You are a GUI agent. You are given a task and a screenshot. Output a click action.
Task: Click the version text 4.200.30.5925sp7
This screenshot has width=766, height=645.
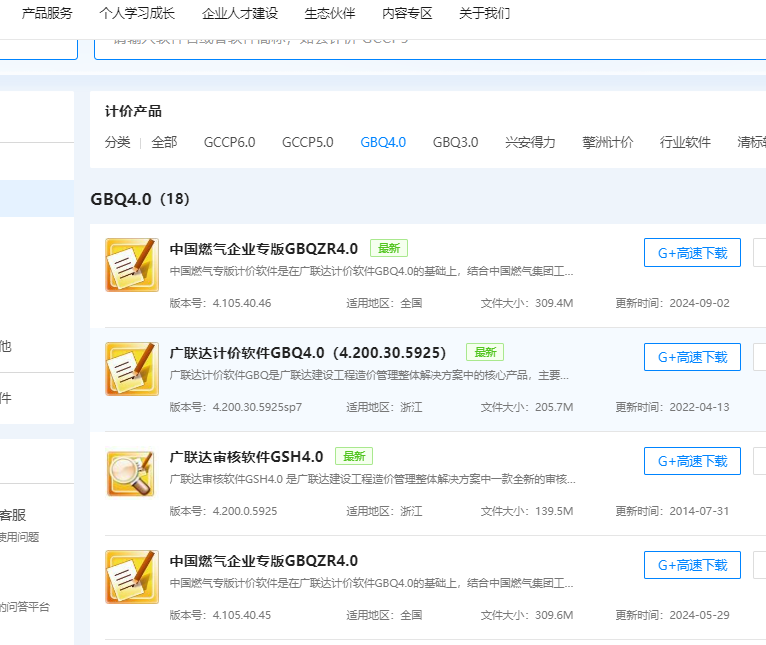click(257, 407)
